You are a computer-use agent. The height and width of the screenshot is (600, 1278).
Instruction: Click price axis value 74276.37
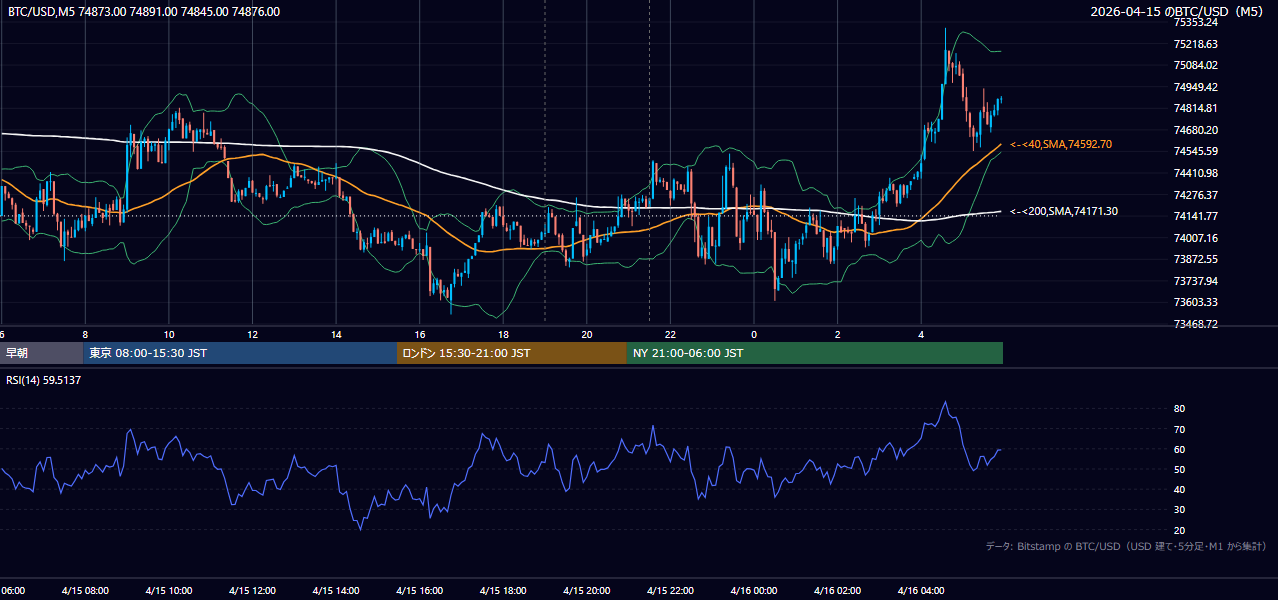(1195, 195)
